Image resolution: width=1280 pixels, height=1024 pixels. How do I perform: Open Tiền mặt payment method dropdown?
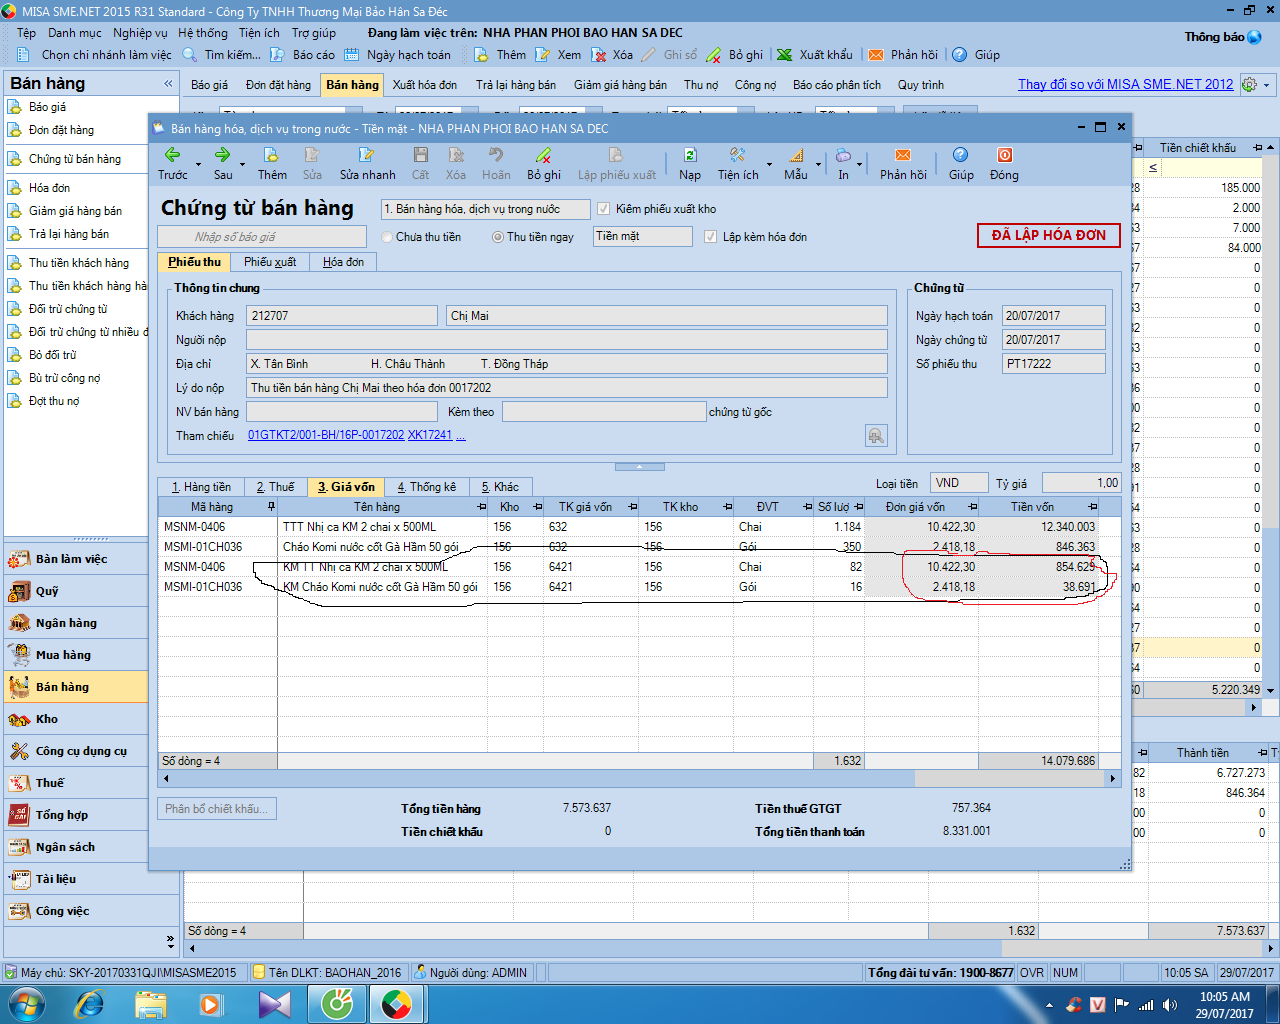[x=642, y=236]
